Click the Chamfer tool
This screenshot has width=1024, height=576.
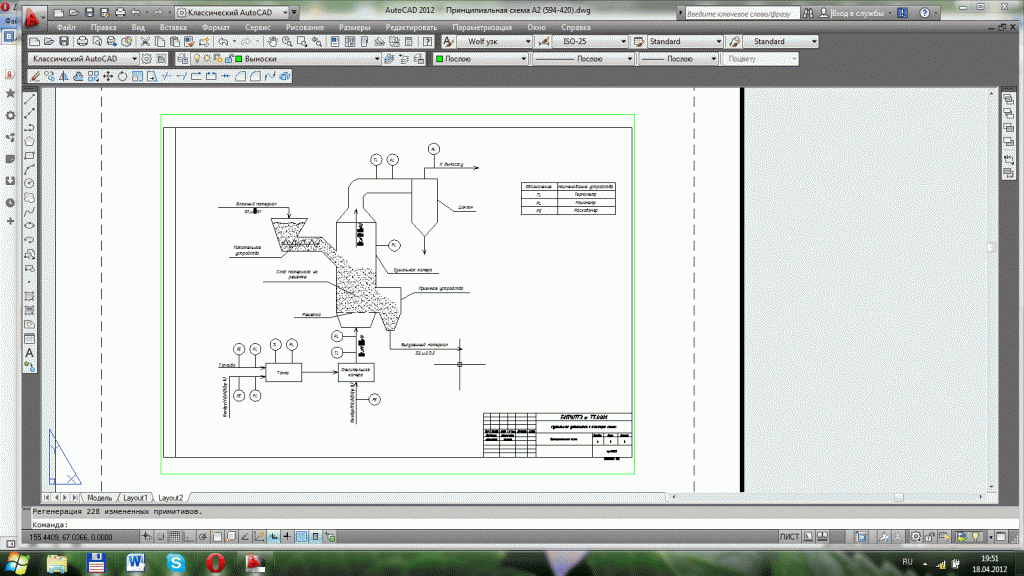pyautogui.click(x=240, y=76)
